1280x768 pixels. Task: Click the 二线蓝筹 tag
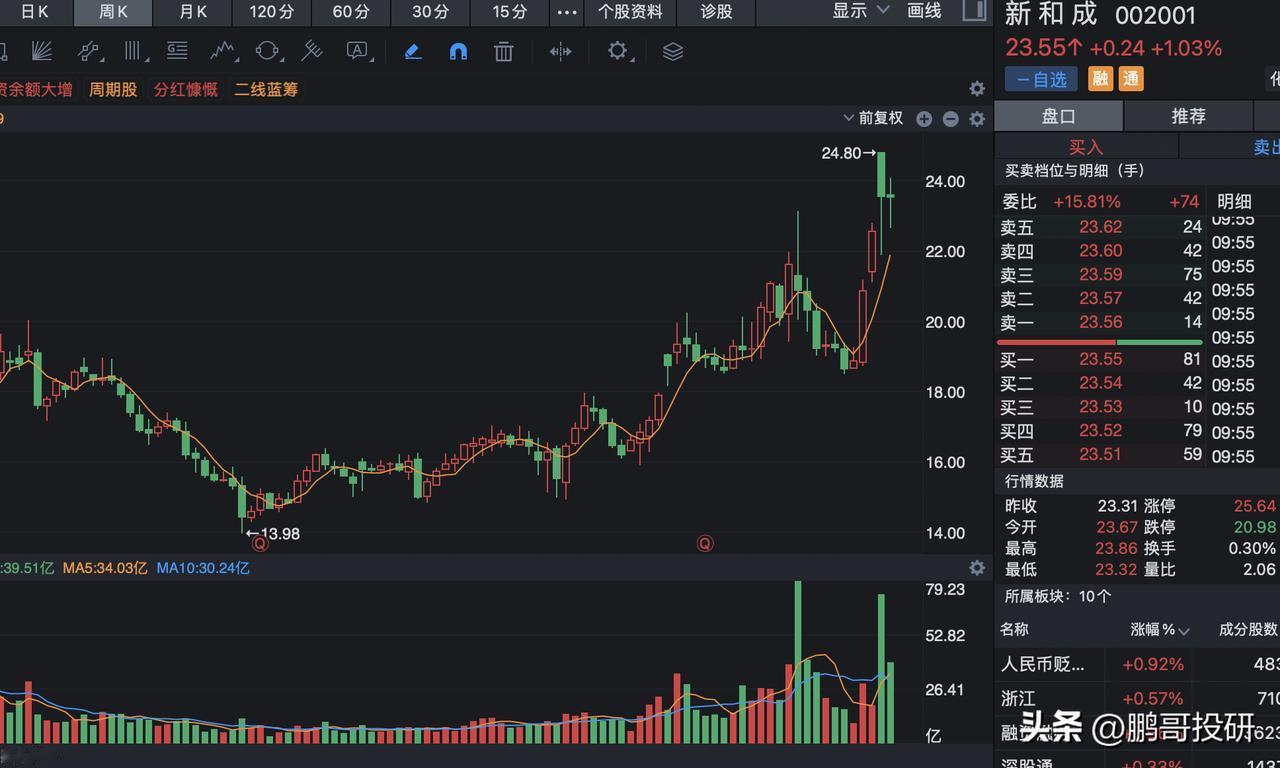coord(266,89)
